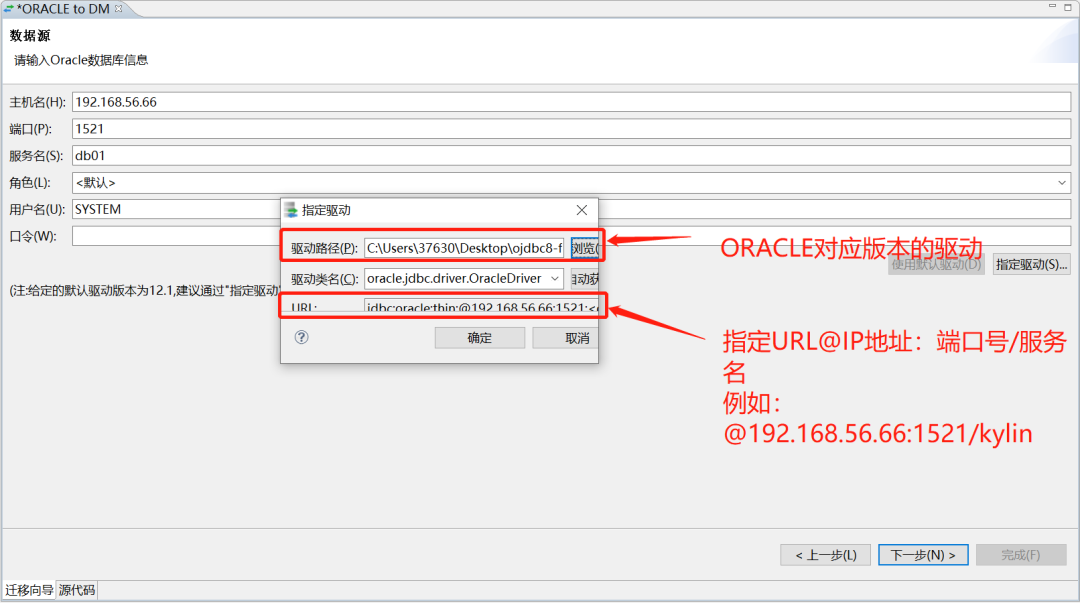Click the 驱动路径 driver path field
This screenshot has width=1080, height=603.
pyautogui.click(x=464, y=248)
